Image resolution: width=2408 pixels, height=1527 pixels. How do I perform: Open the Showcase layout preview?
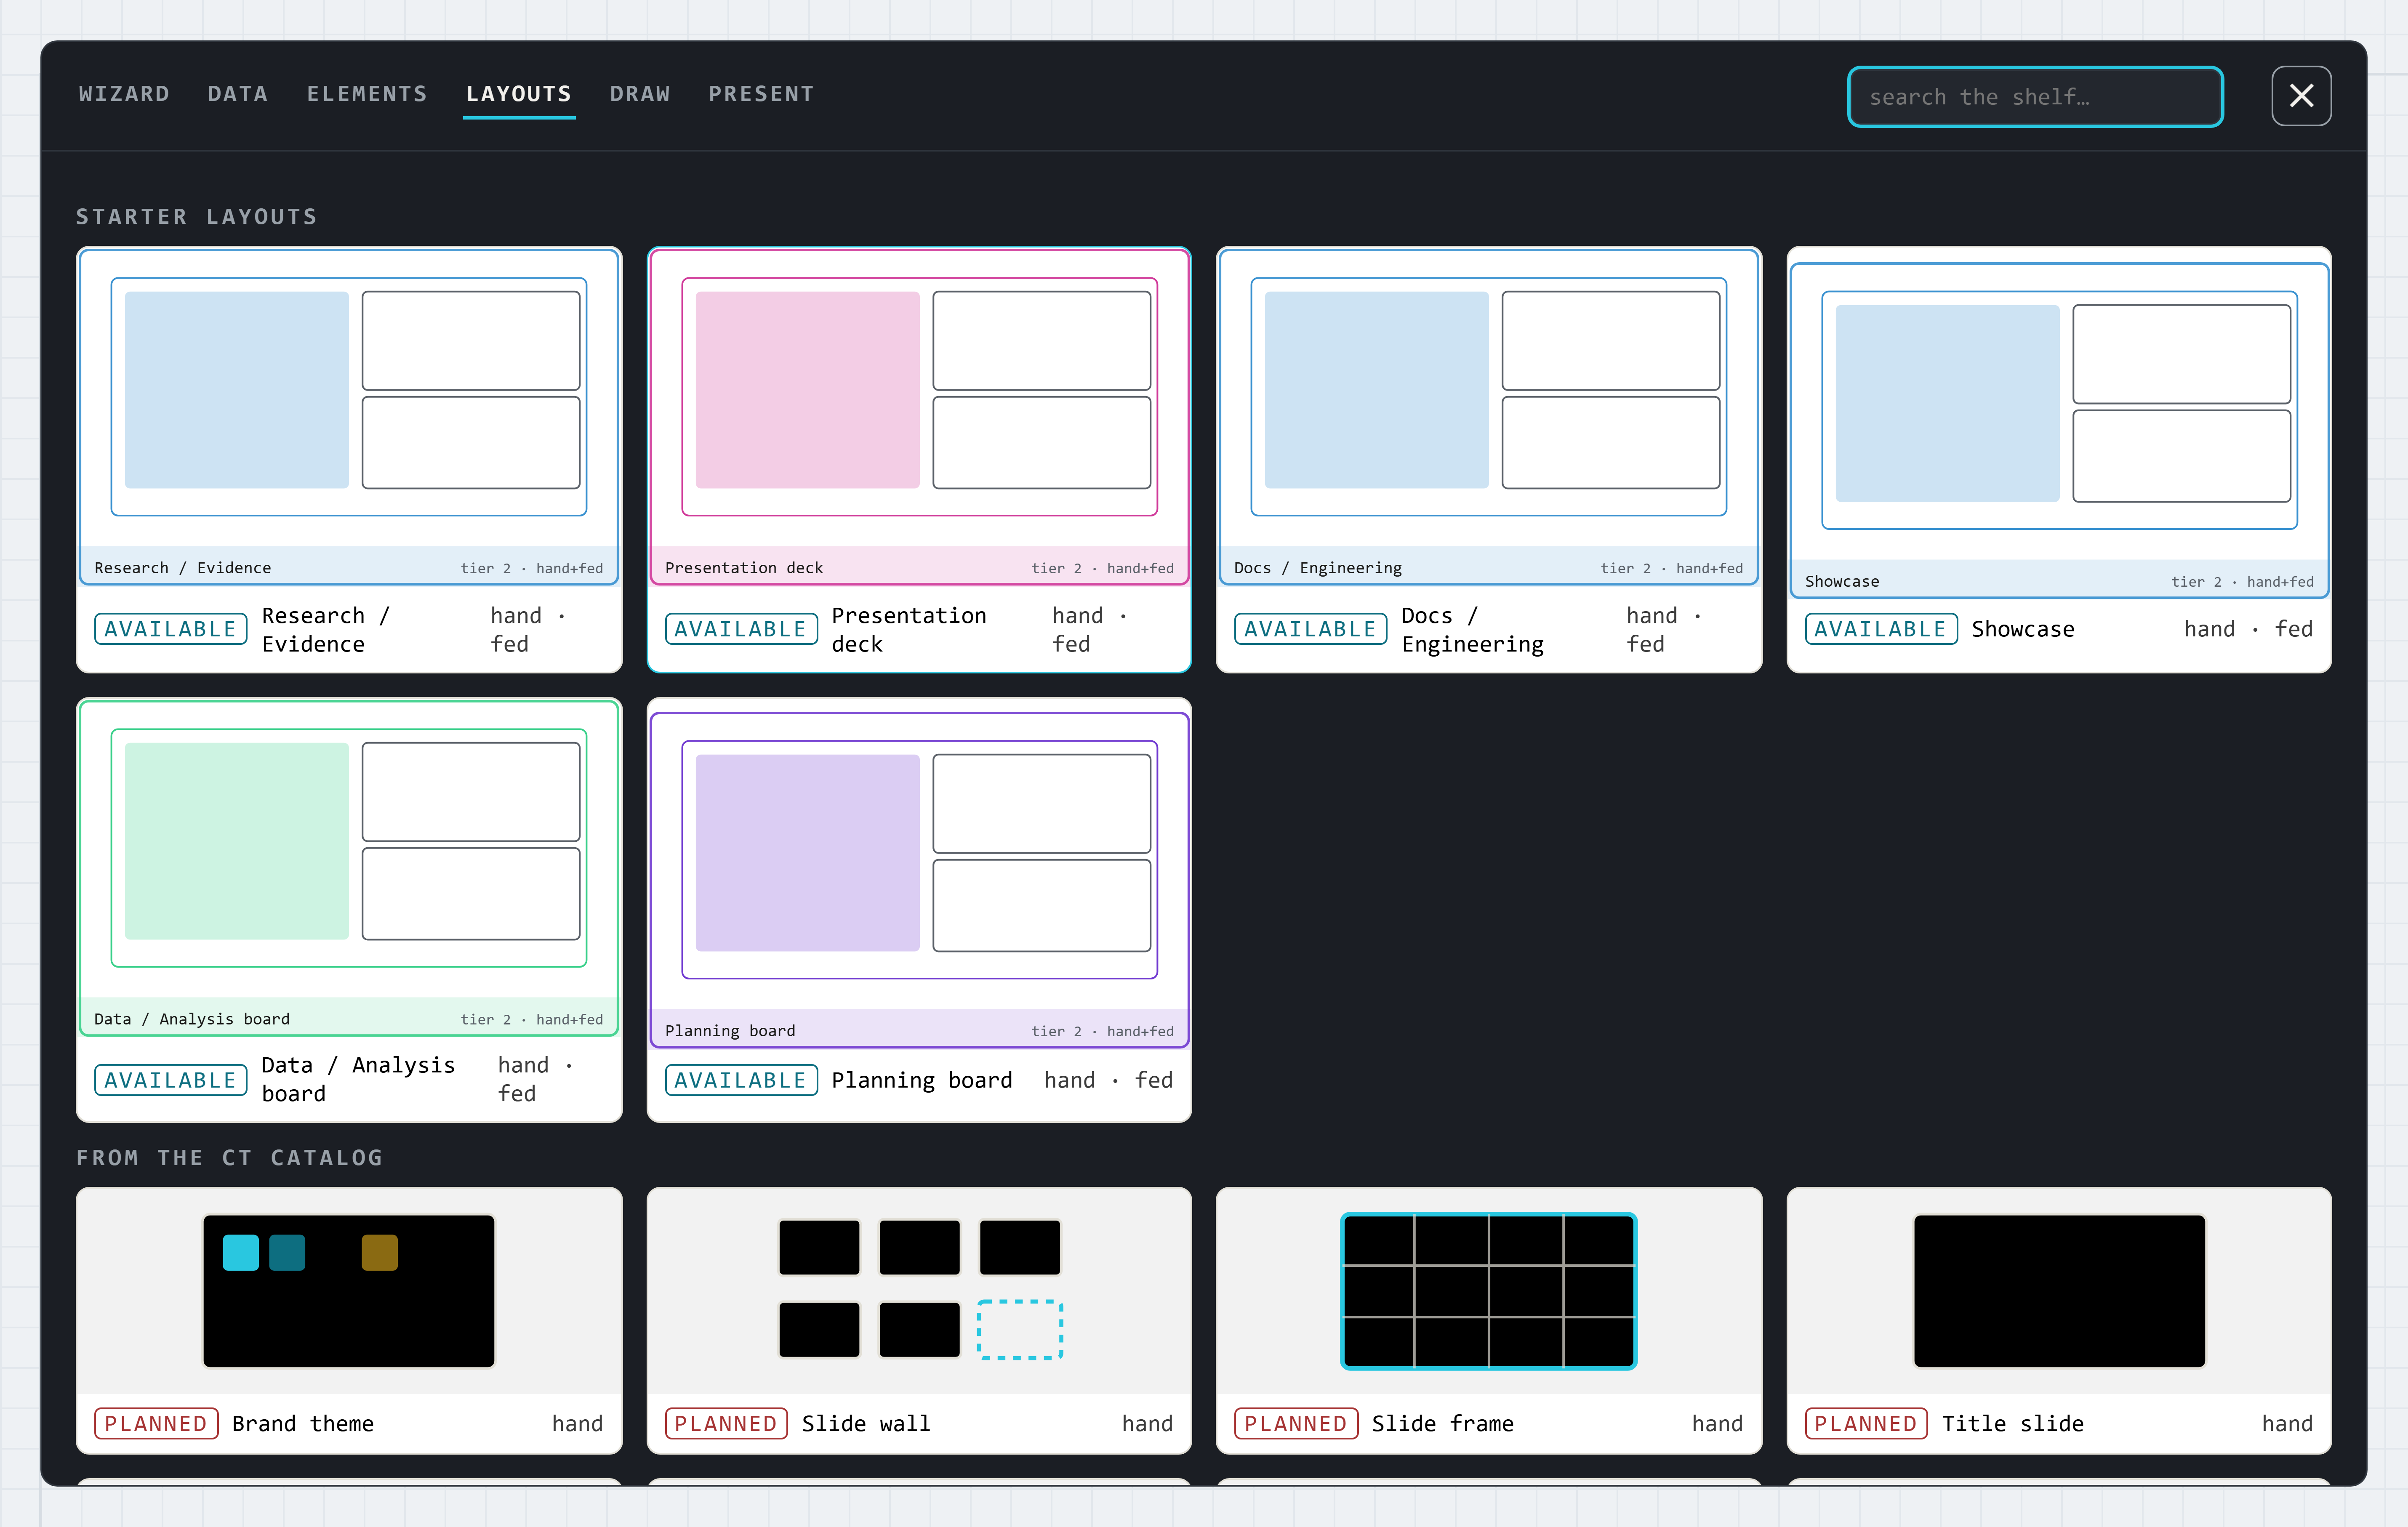pos(2059,430)
